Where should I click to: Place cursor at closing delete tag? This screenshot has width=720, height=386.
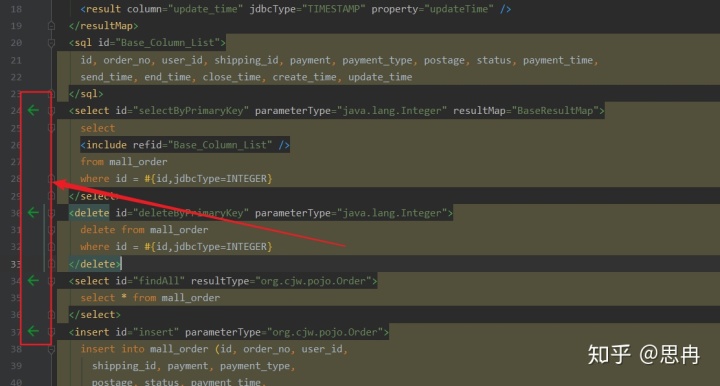(x=95, y=264)
